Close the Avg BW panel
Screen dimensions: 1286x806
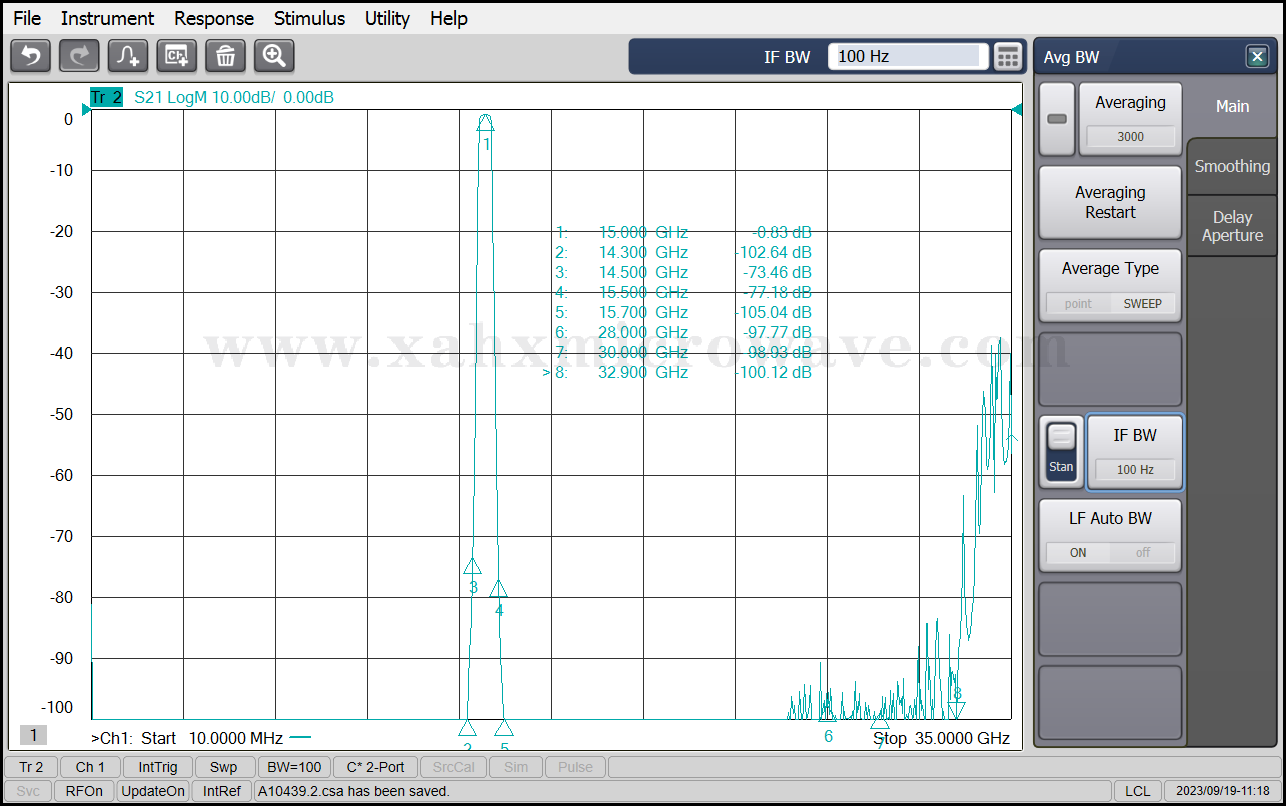click(1257, 57)
